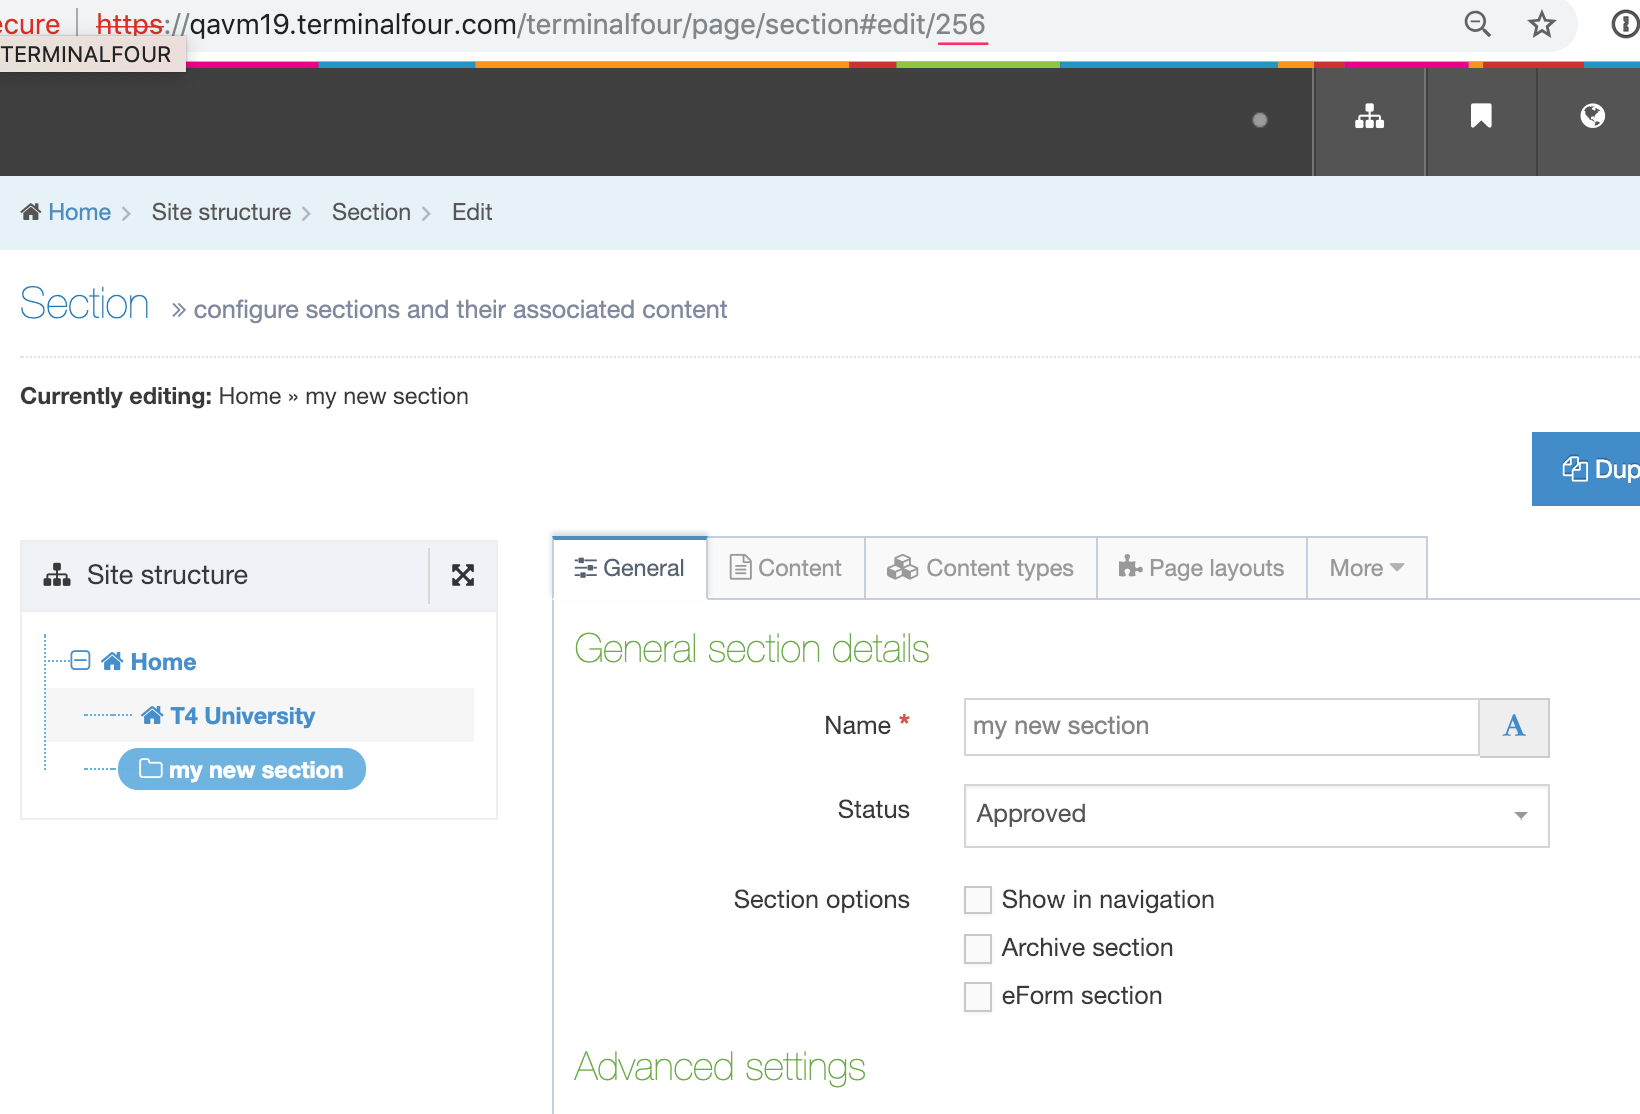Click the letter A button beside Name
The image size is (1640, 1114).
[x=1514, y=727]
